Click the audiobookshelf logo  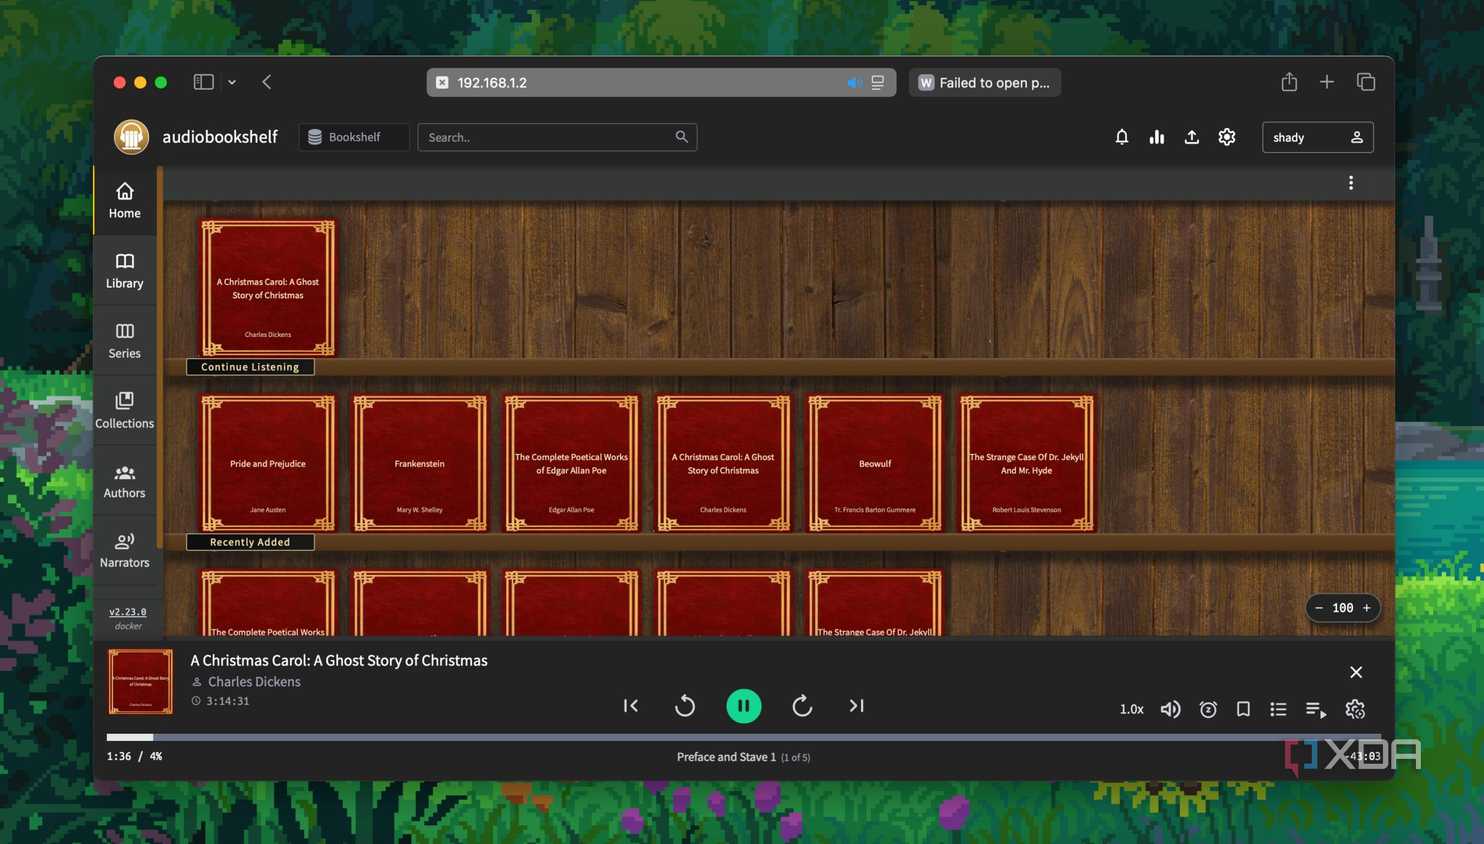(x=131, y=137)
